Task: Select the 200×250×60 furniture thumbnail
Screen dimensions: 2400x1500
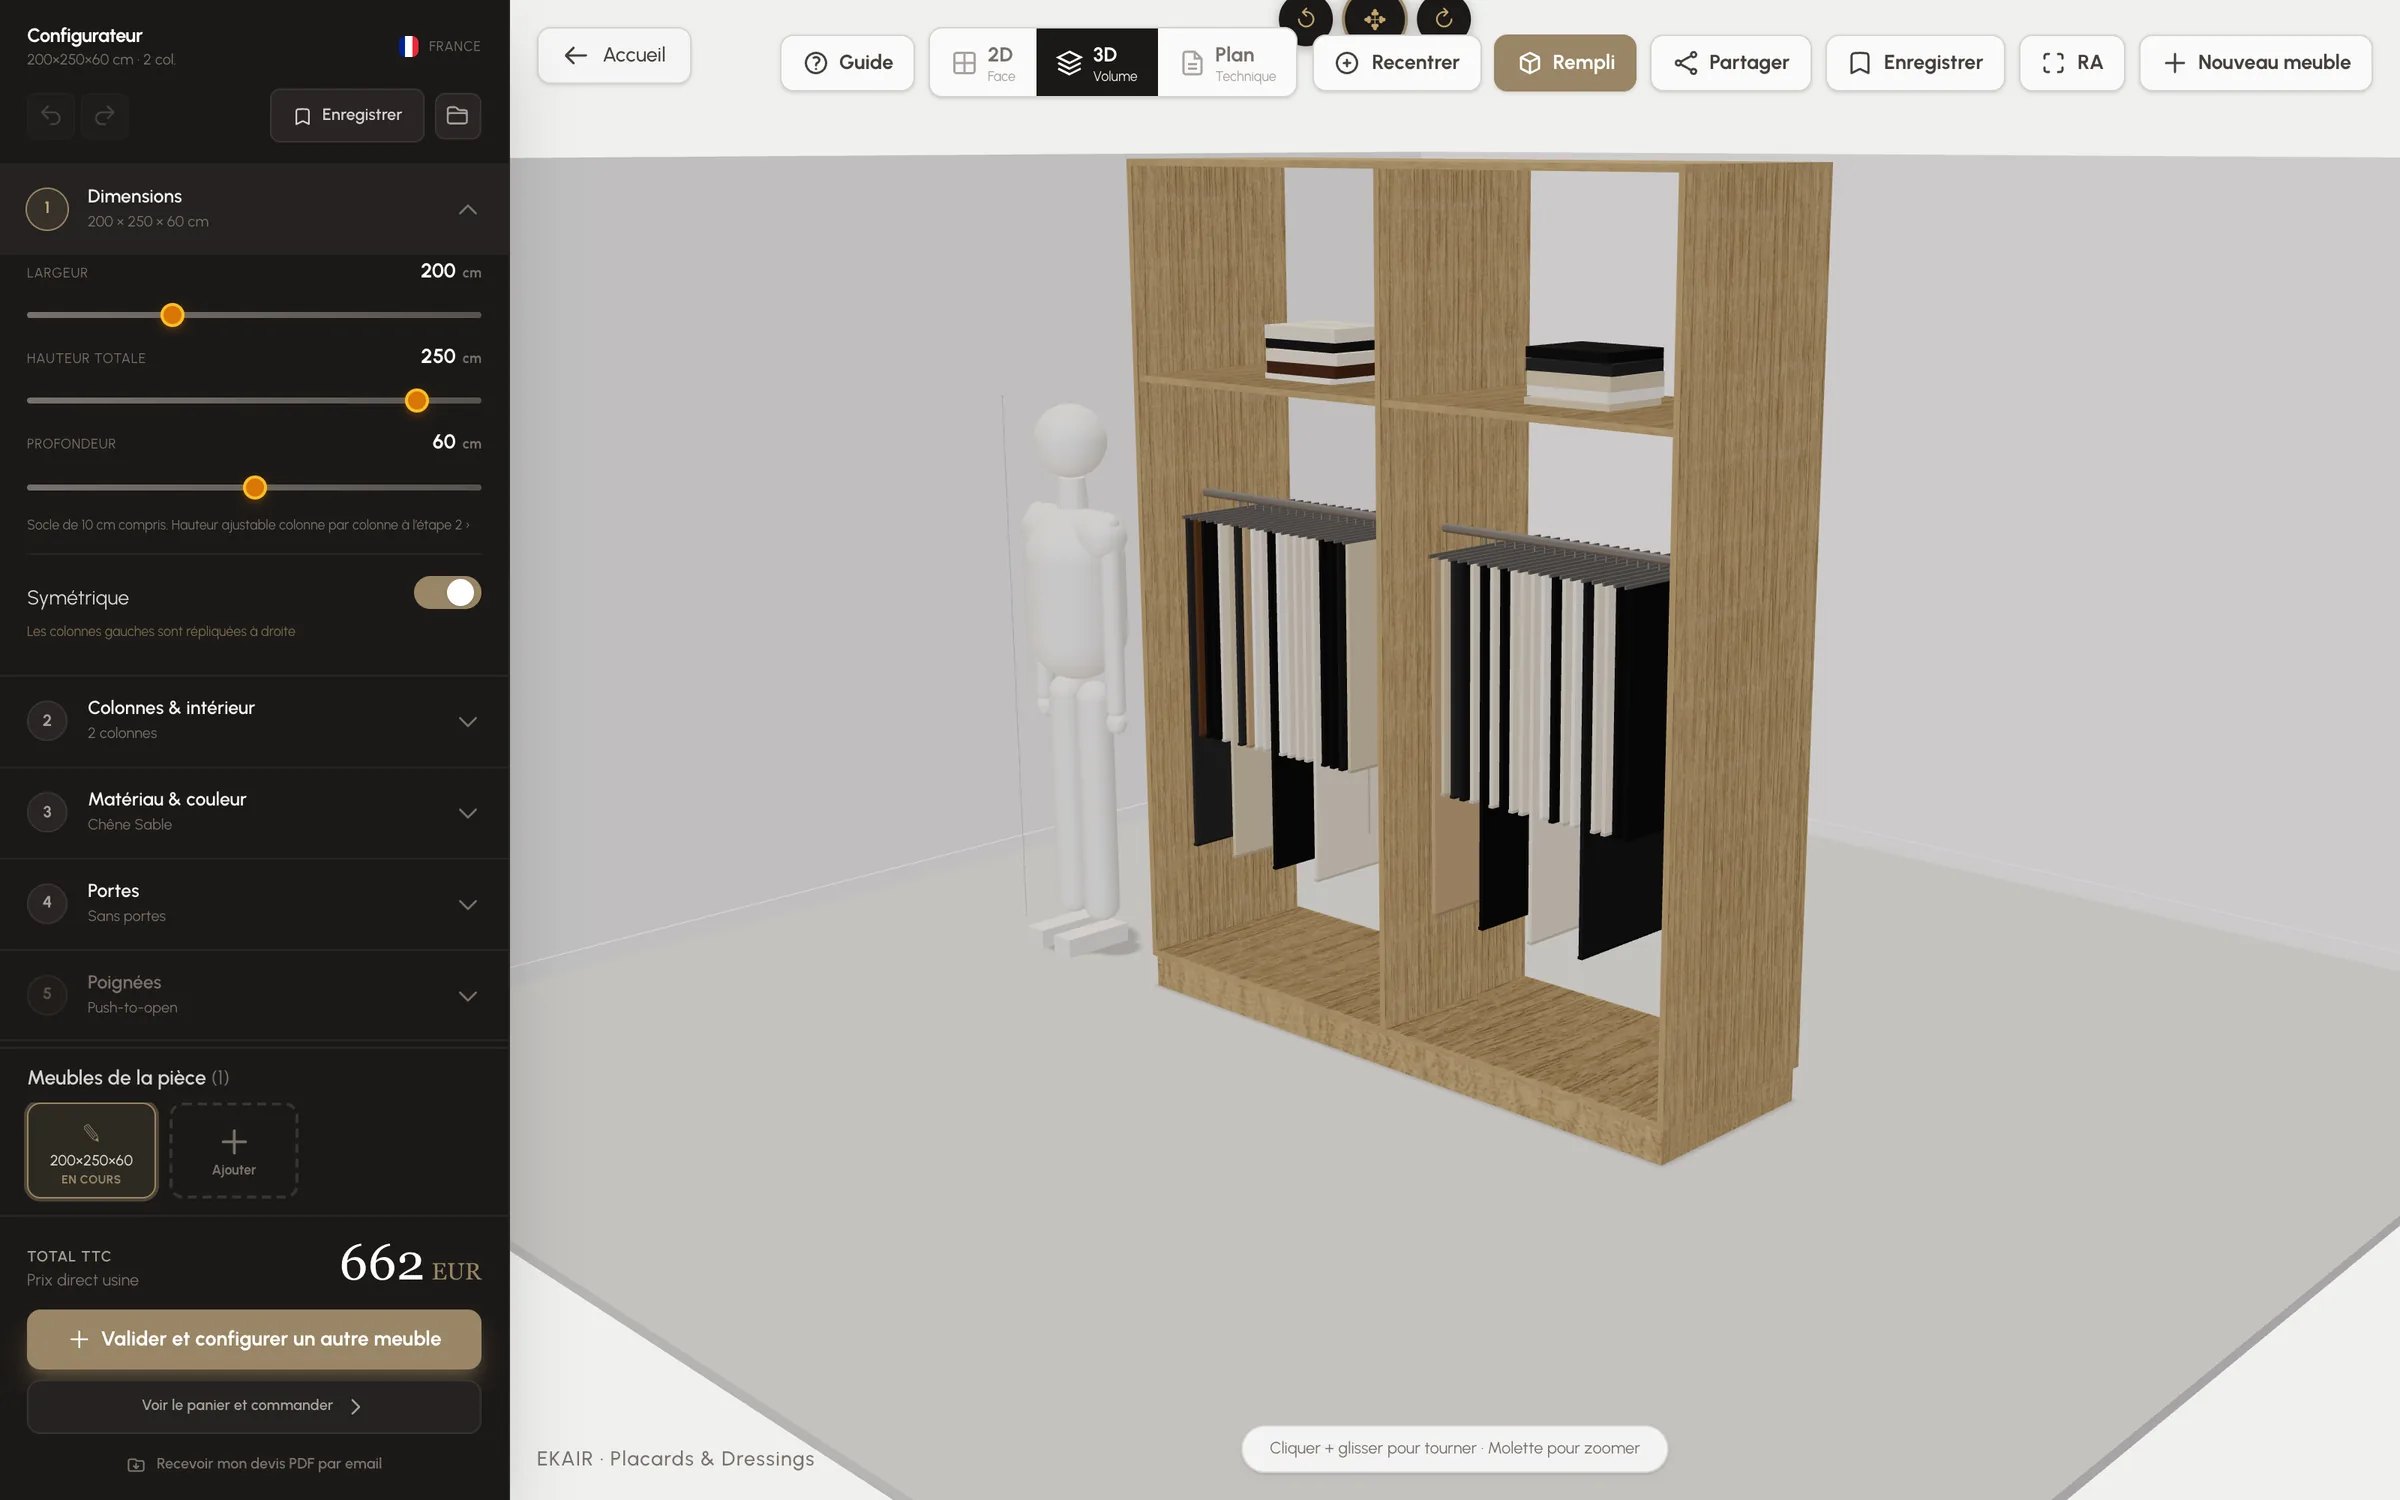Action: click(x=91, y=1151)
